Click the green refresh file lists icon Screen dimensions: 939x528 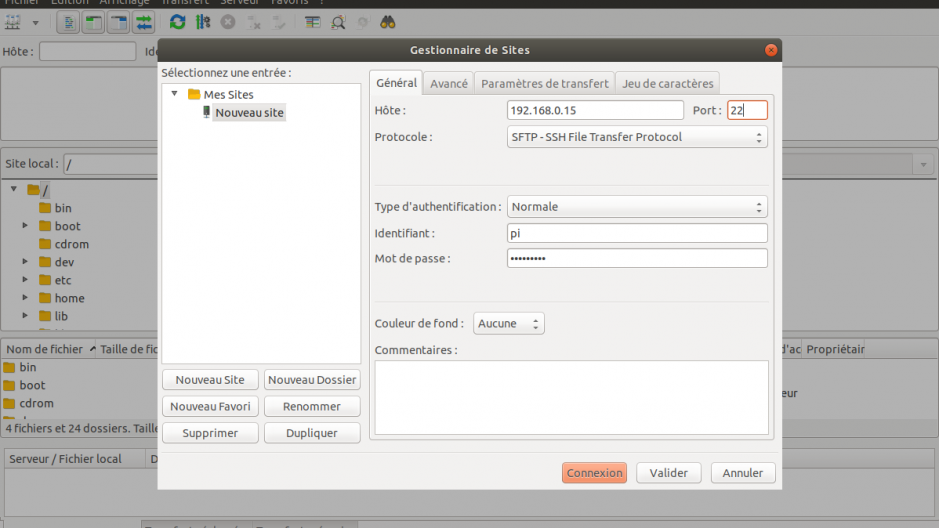177,23
